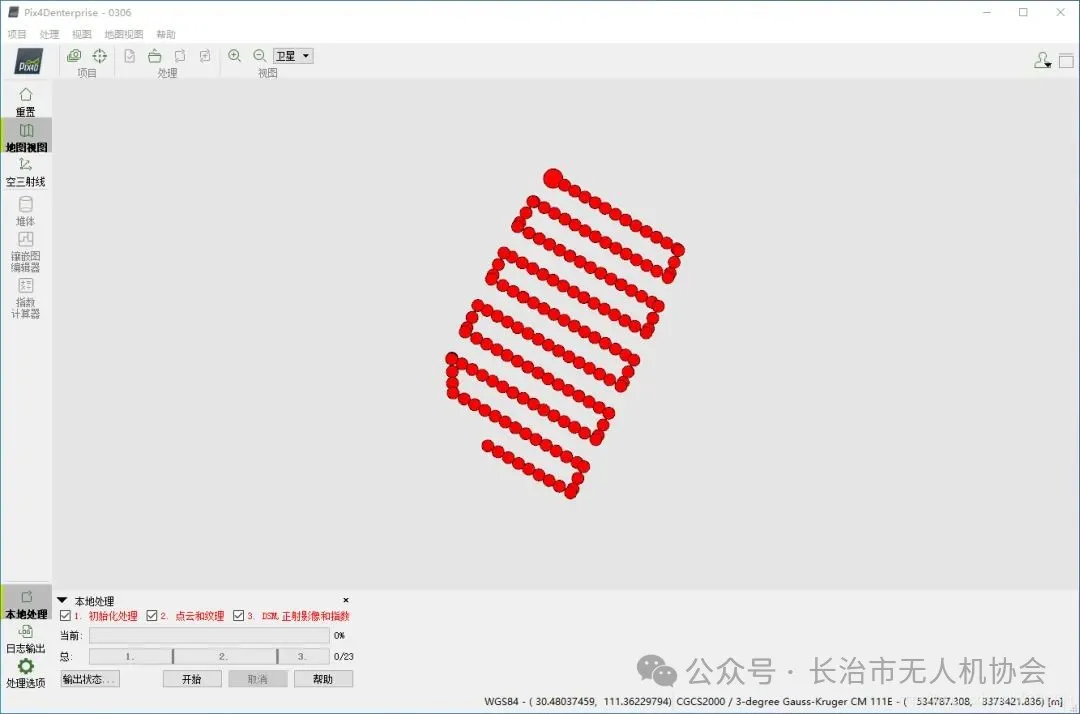Open the 视图 menu
The image size is (1080, 714).
tap(81, 34)
